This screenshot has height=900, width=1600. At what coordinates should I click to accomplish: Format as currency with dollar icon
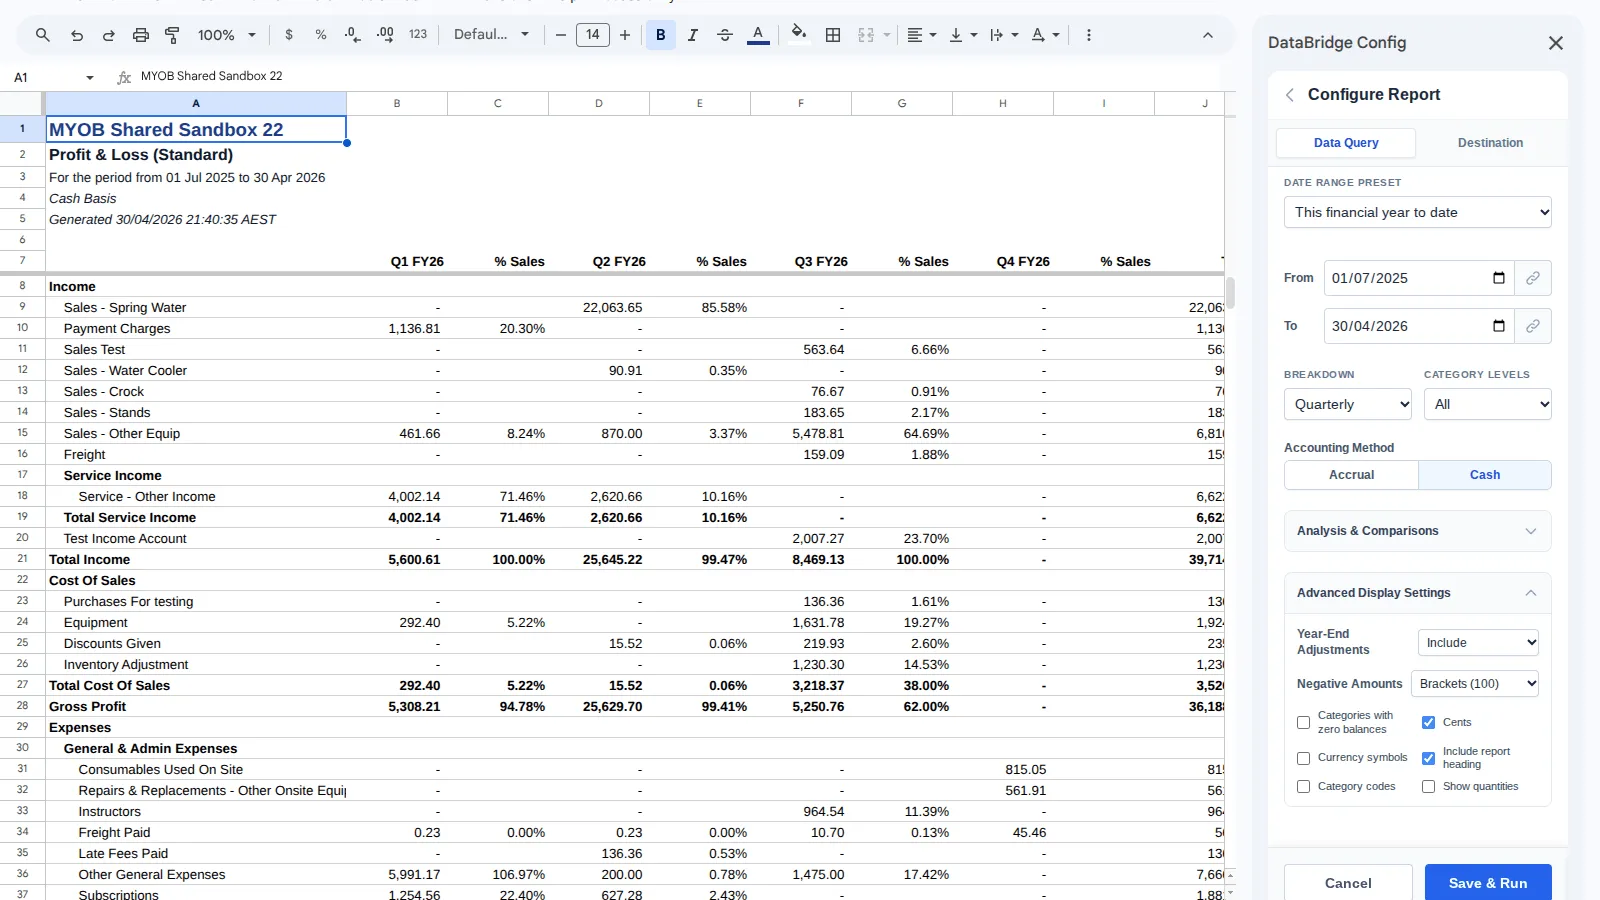289,35
